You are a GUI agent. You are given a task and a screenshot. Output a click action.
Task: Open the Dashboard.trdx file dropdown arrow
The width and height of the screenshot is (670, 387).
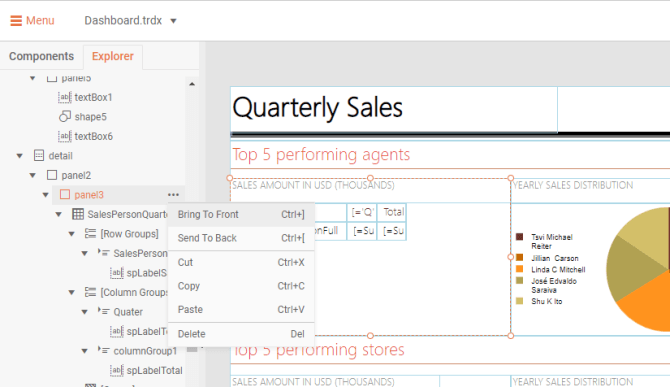(173, 21)
